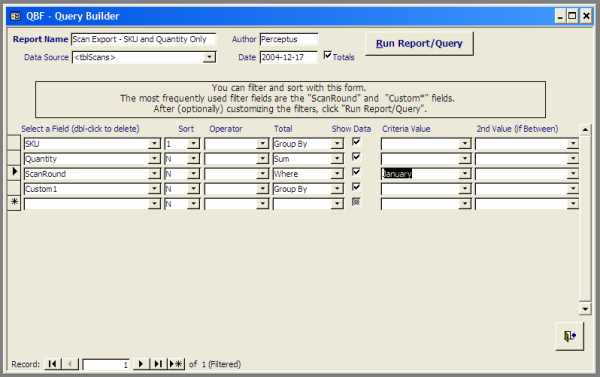
Task: Create new record navigation button
Action: click(x=176, y=364)
